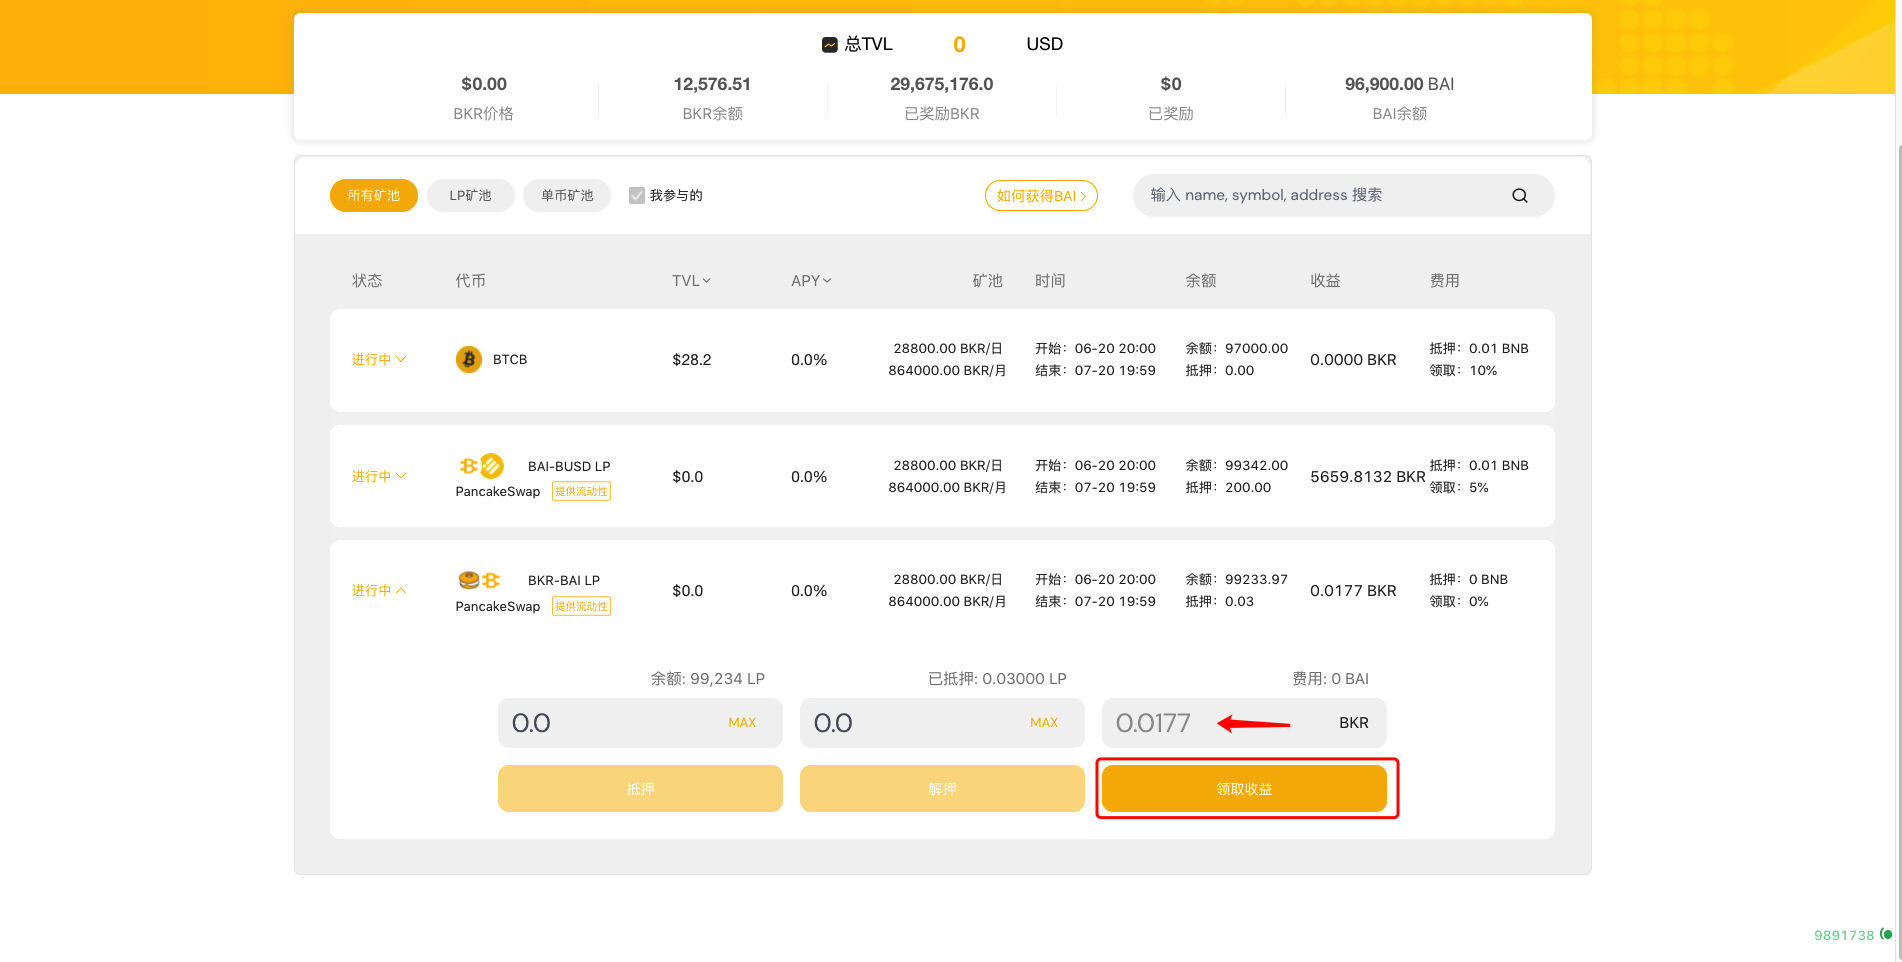Switch to the LP矿池 tab
1902x962 pixels.
(470, 196)
